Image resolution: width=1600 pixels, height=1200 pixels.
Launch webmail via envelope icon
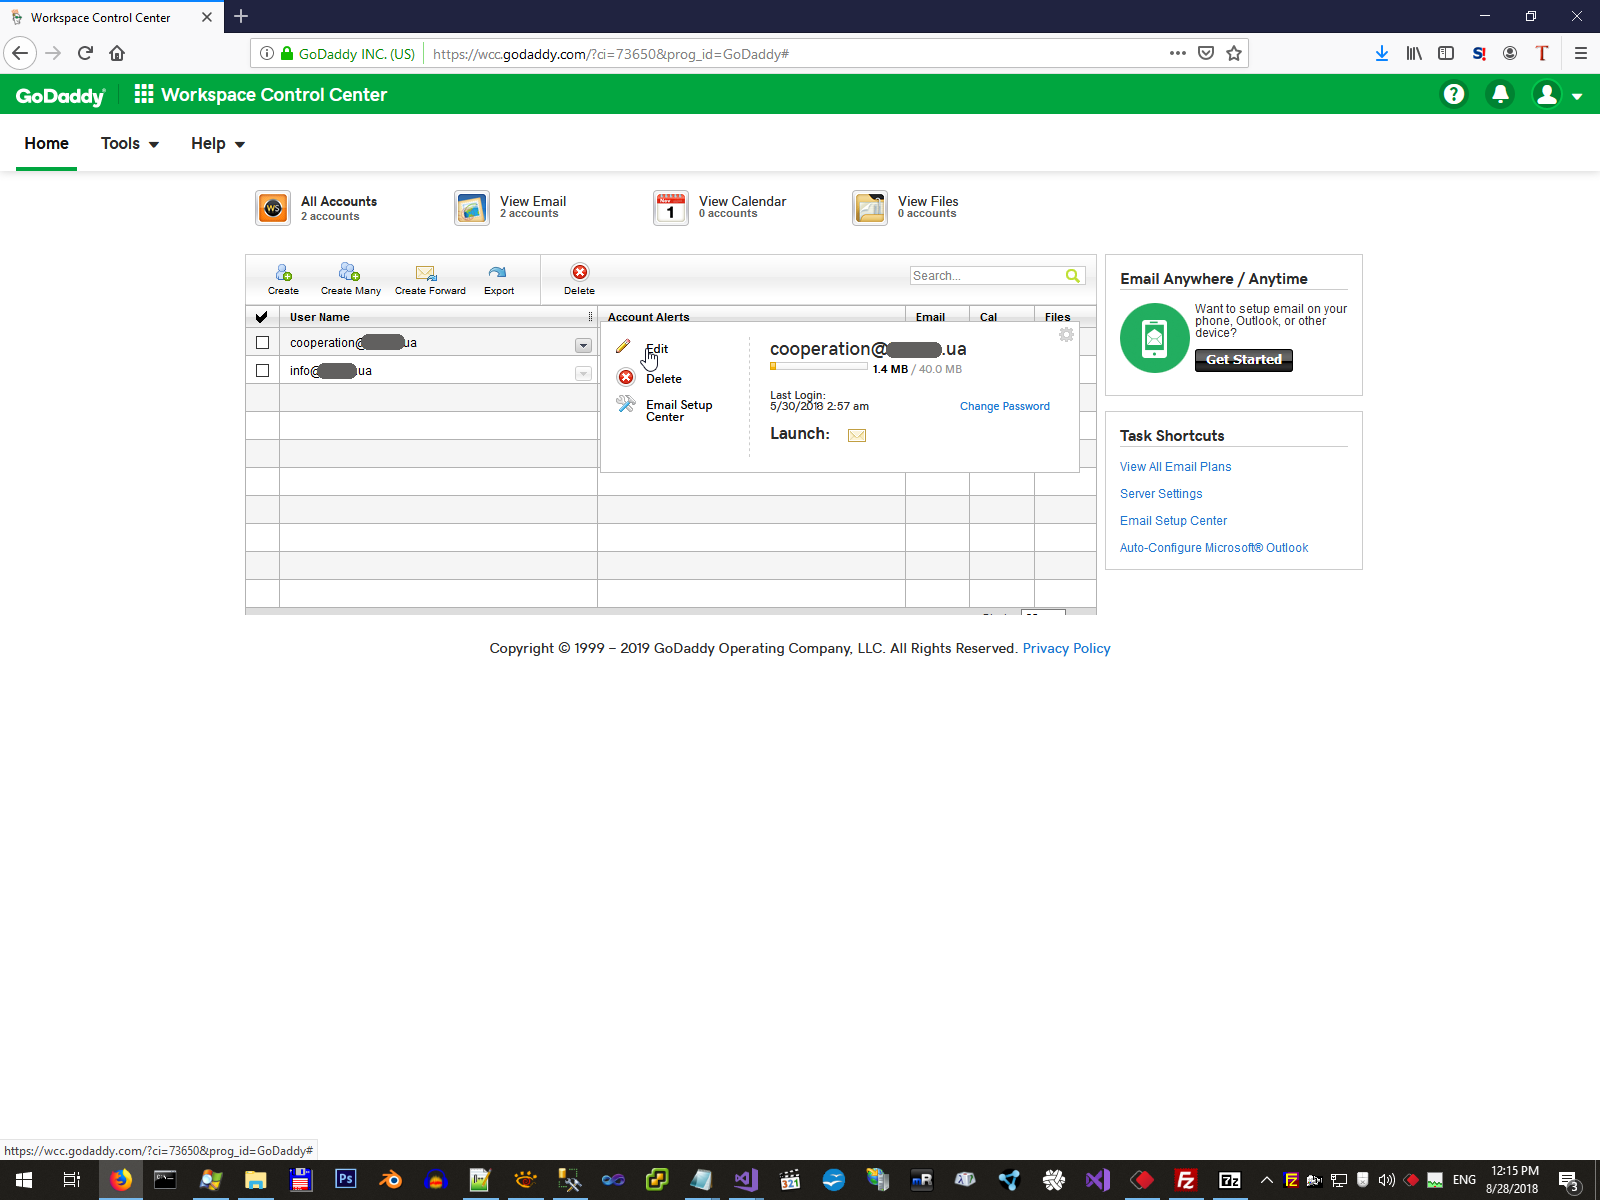[857, 435]
